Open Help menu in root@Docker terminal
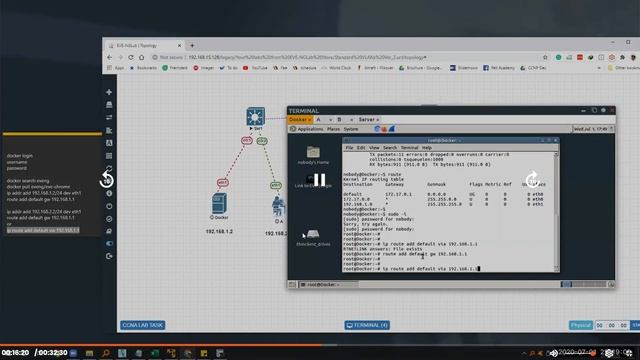Viewport: 640px width, 360px height. pos(427,148)
